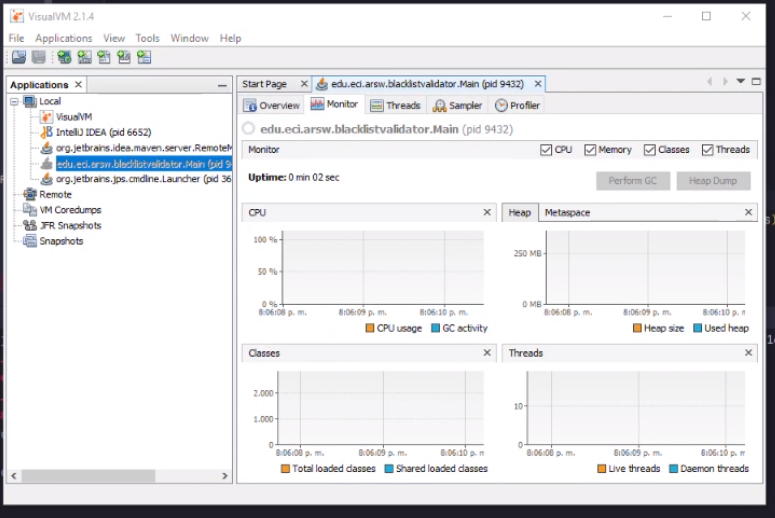This screenshot has height=518, width=775.
Task: Collapse the Local tree node
Action: coord(14,102)
